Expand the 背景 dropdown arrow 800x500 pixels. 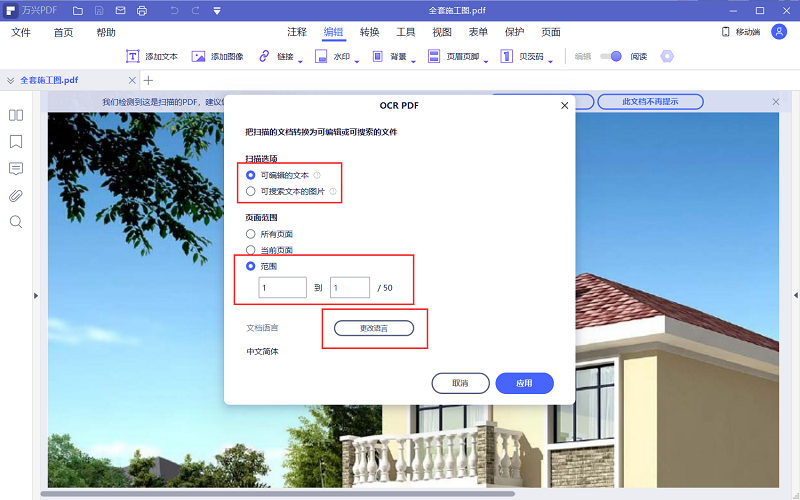[x=413, y=62]
